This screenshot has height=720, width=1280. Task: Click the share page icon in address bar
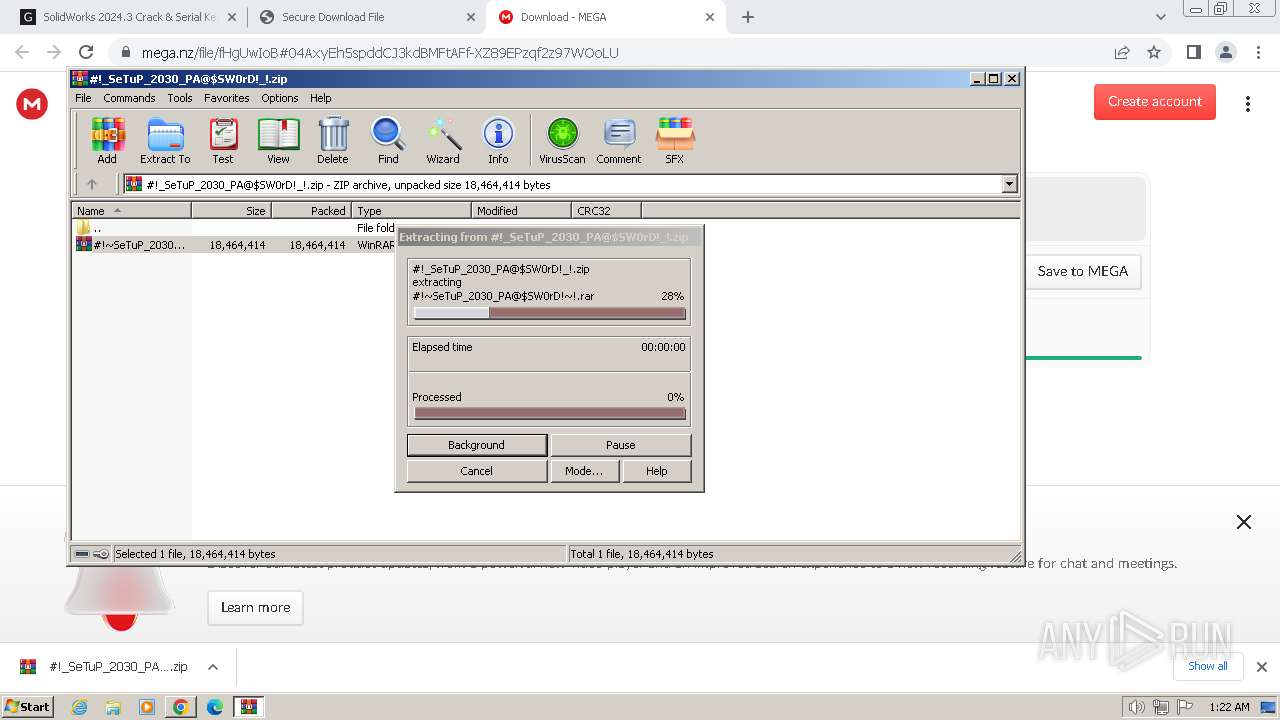(1122, 52)
